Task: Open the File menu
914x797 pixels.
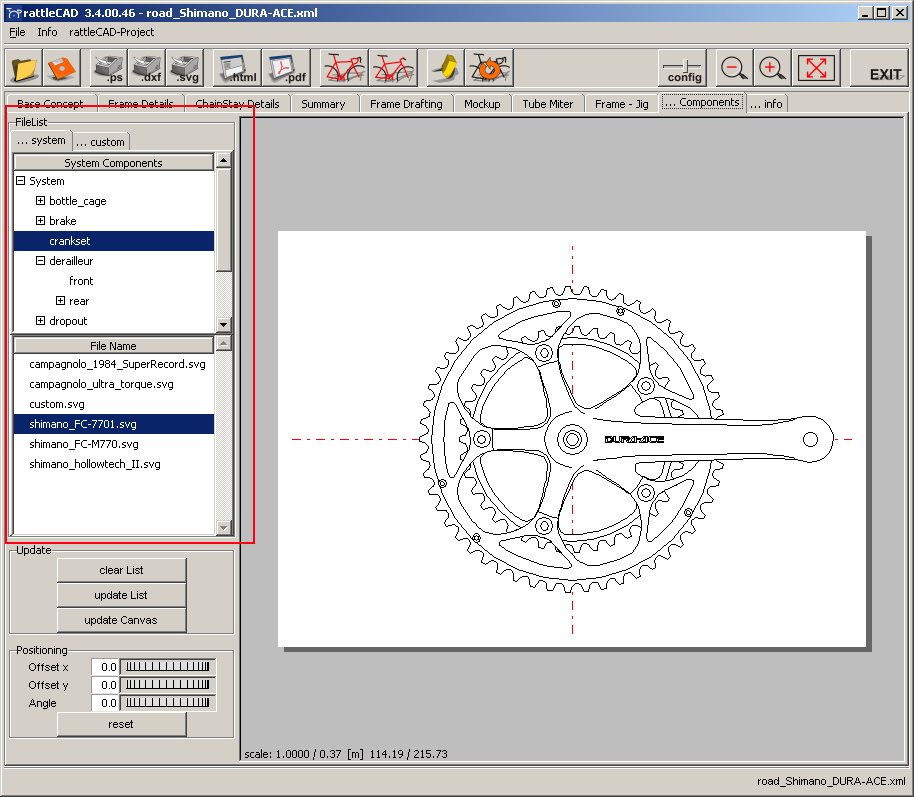Action: 17,32
